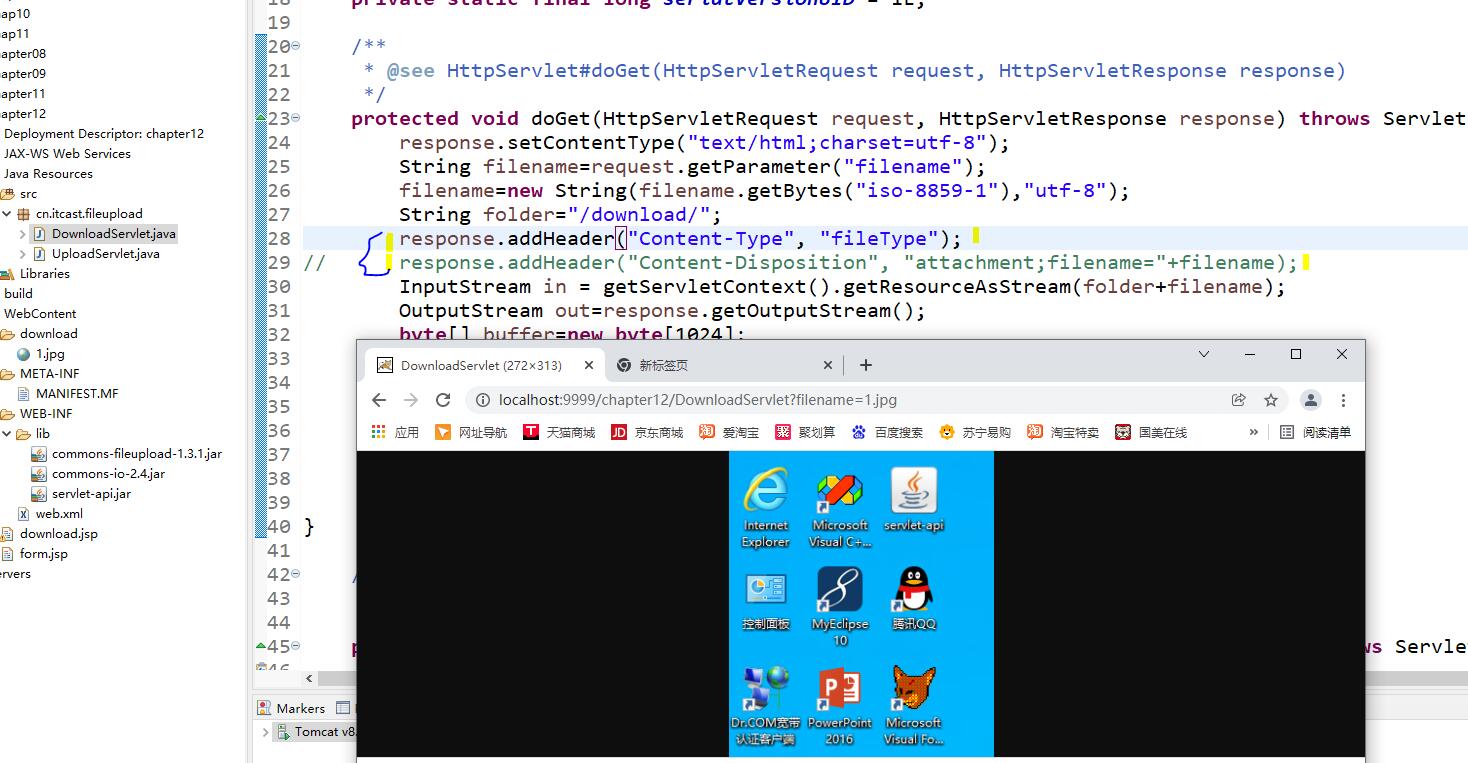The image size is (1468, 763).
Task: Click the browser back button
Action: pyautogui.click(x=379, y=398)
